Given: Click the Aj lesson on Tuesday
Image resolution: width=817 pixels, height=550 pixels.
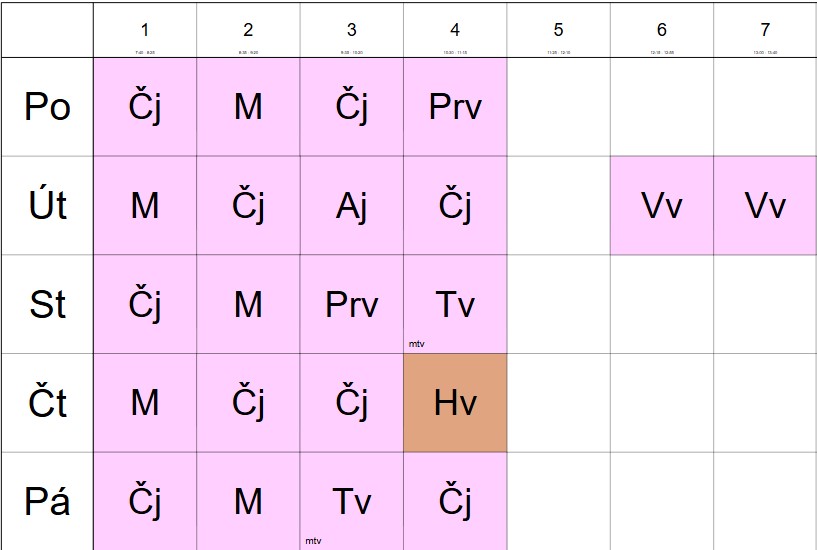Looking at the screenshot, I should coord(352,206).
